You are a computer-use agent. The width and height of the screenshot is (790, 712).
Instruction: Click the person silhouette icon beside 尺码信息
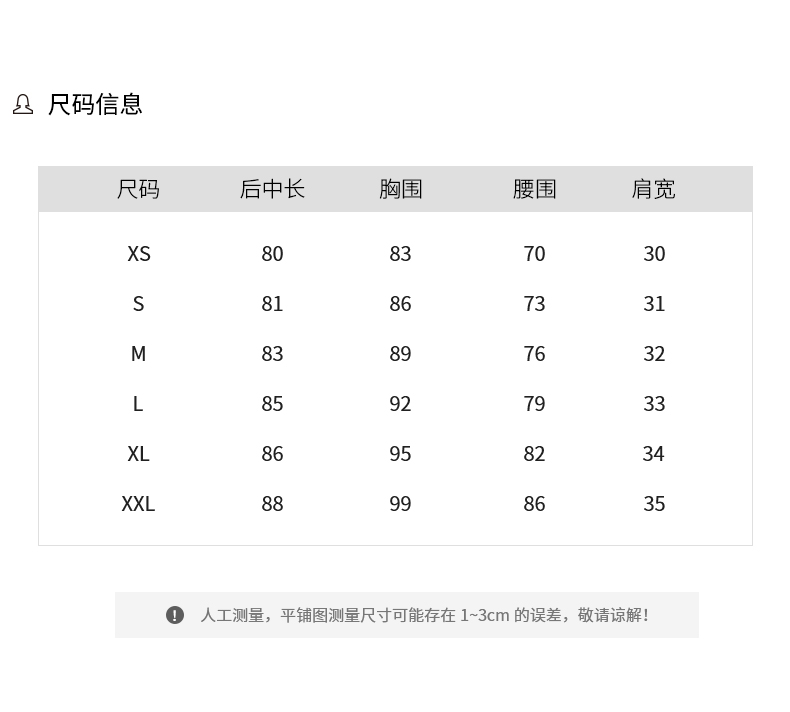23,104
